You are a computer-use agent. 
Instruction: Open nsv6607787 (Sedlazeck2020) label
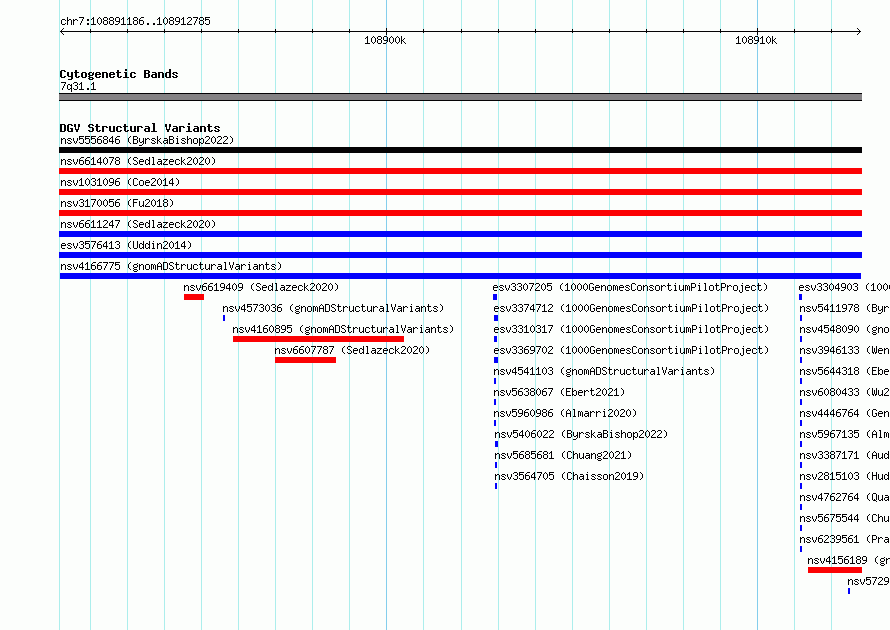coord(352,350)
